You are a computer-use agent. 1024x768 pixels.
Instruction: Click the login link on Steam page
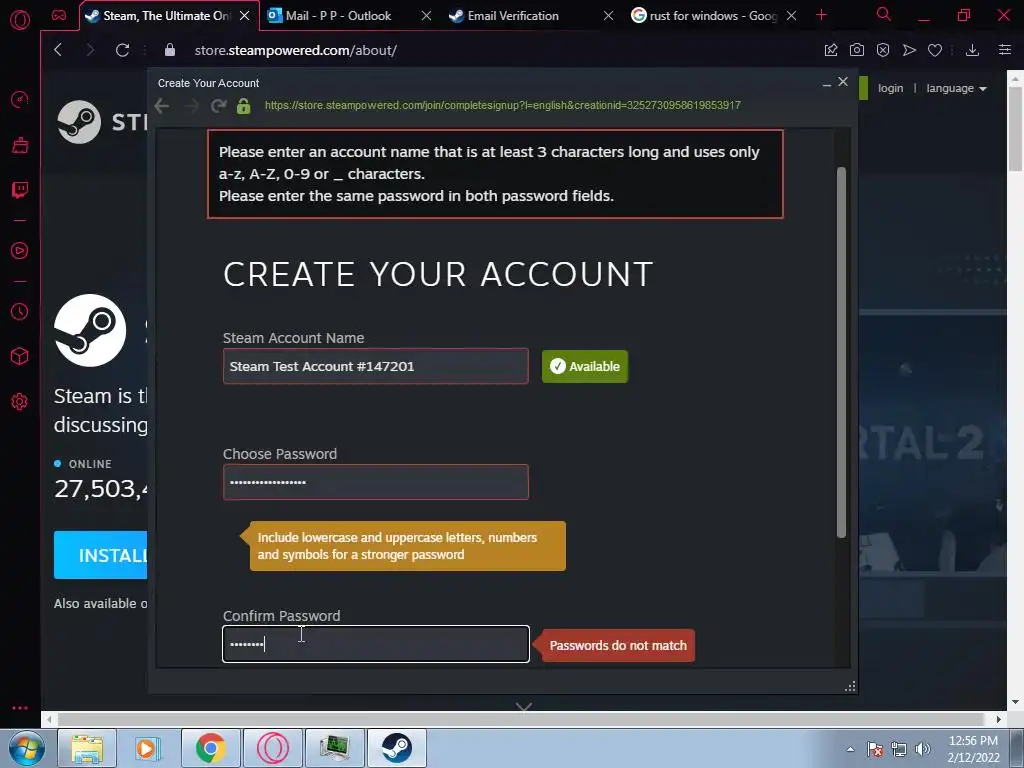tap(890, 88)
